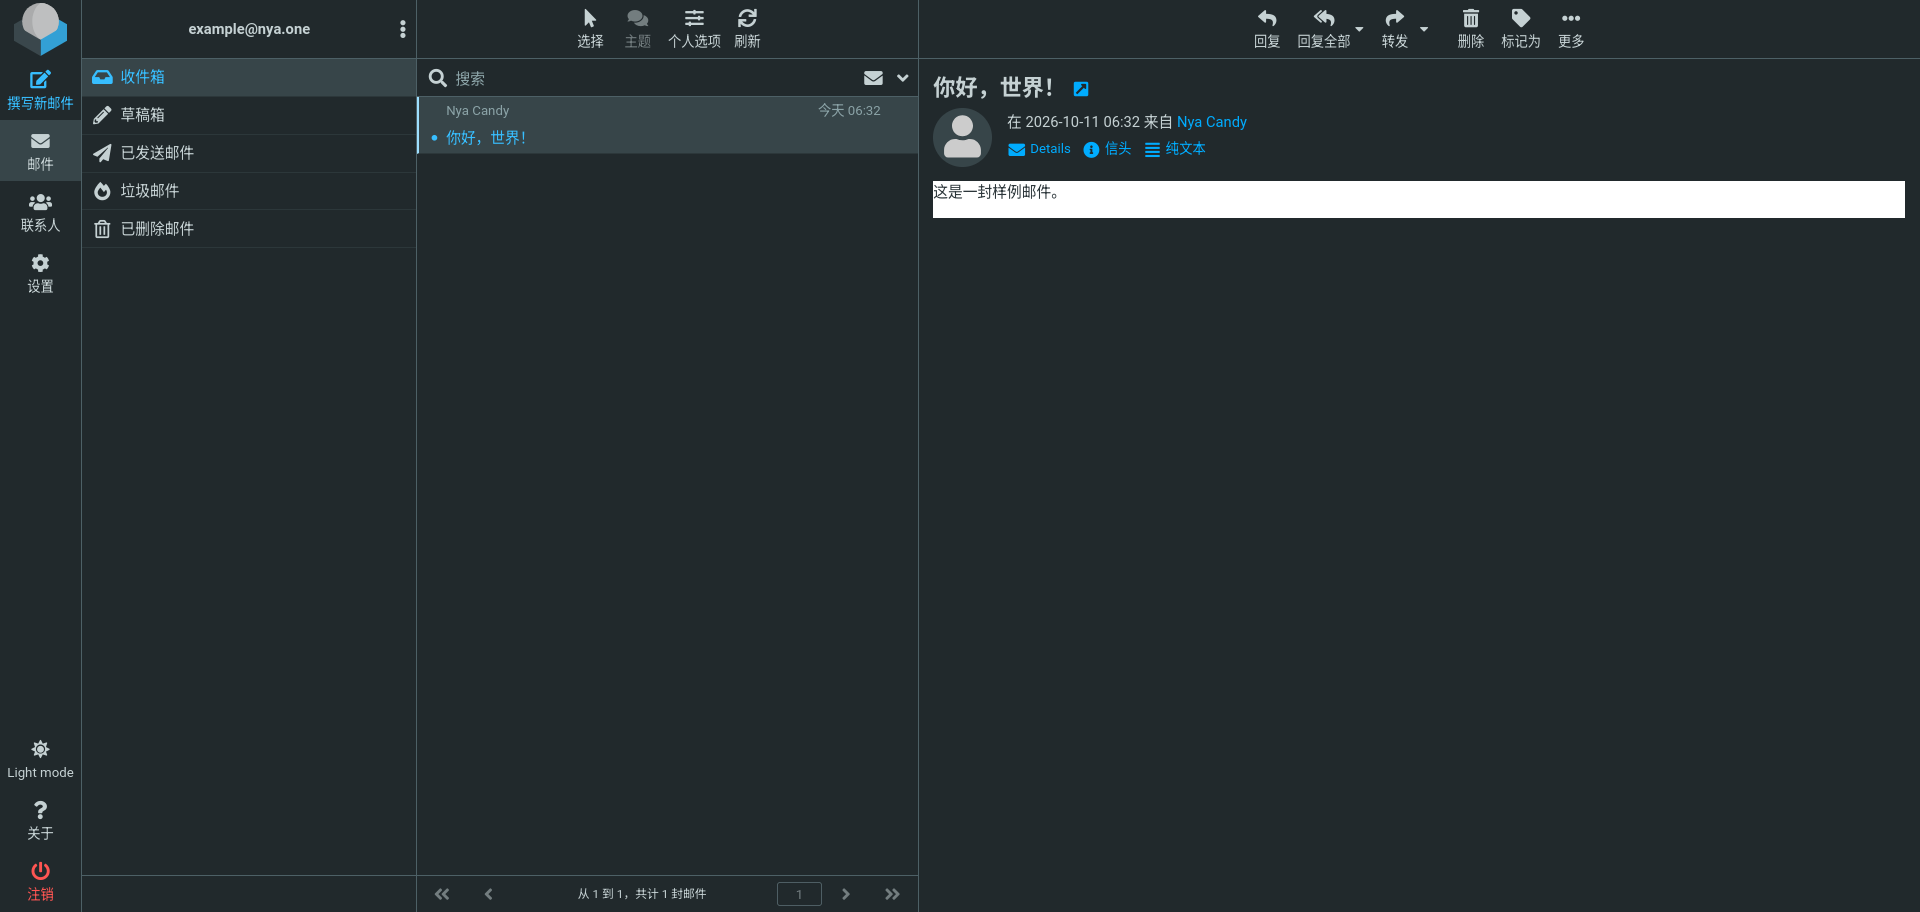This screenshot has width=1920, height=912.
Task: Open message in new window icon
Action: 1081,89
